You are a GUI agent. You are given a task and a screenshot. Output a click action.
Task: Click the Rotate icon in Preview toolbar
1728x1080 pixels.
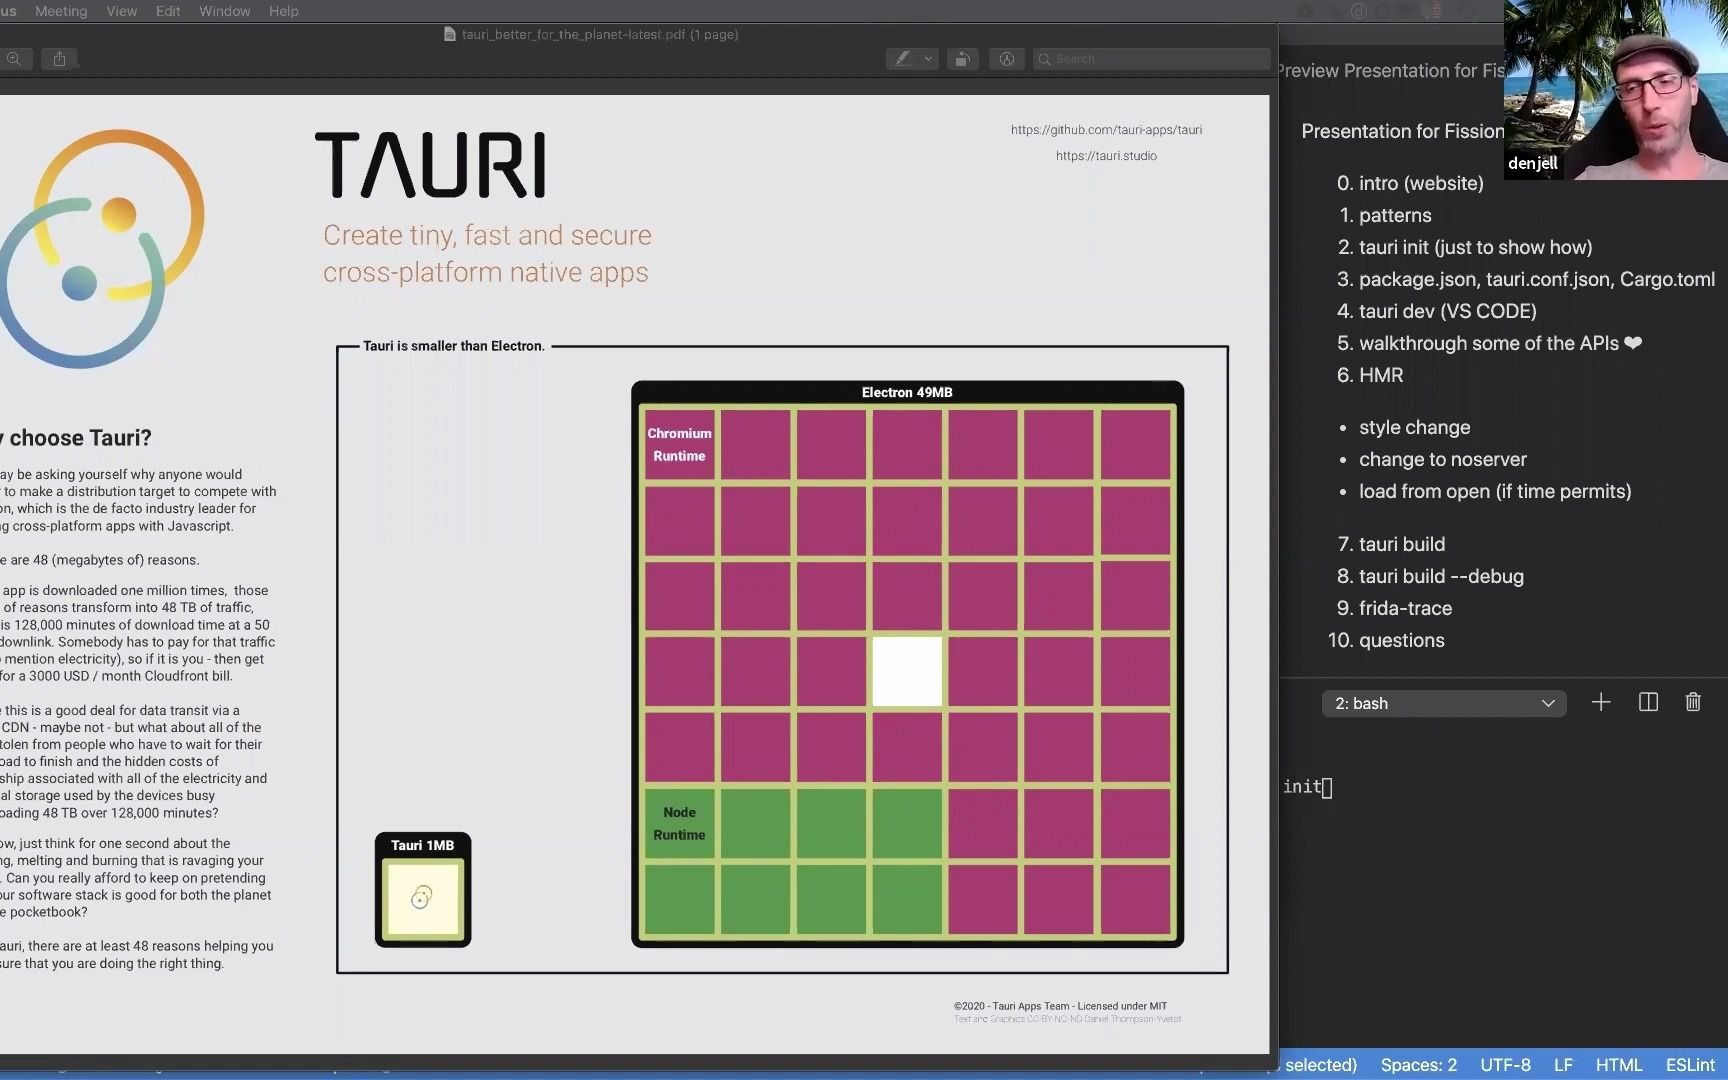tap(962, 59)
